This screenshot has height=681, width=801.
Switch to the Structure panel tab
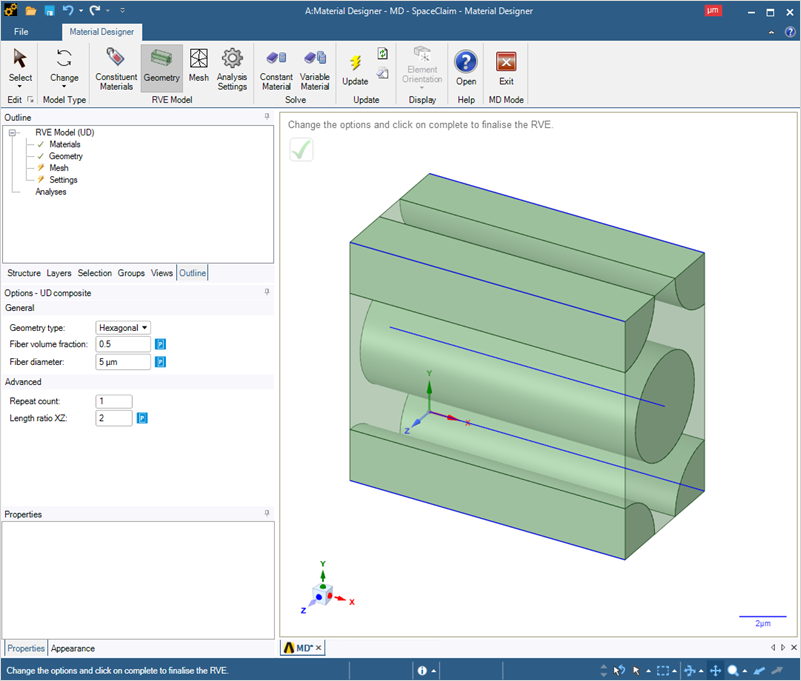(x=24, y=273)
